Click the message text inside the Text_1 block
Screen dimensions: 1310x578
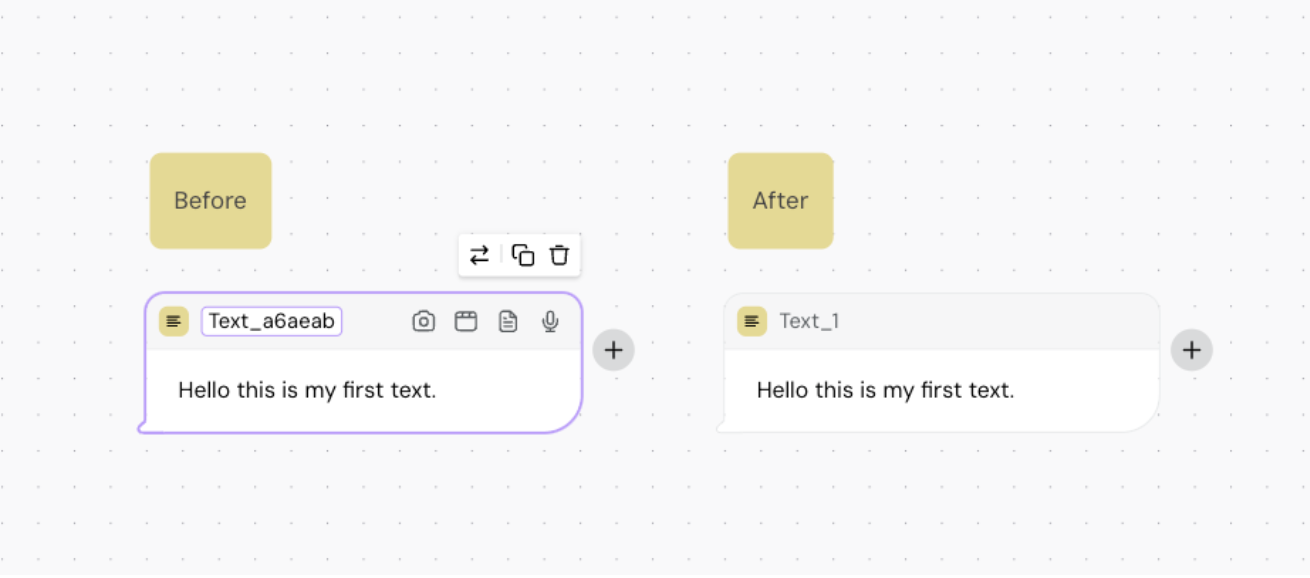pos(885,390)
